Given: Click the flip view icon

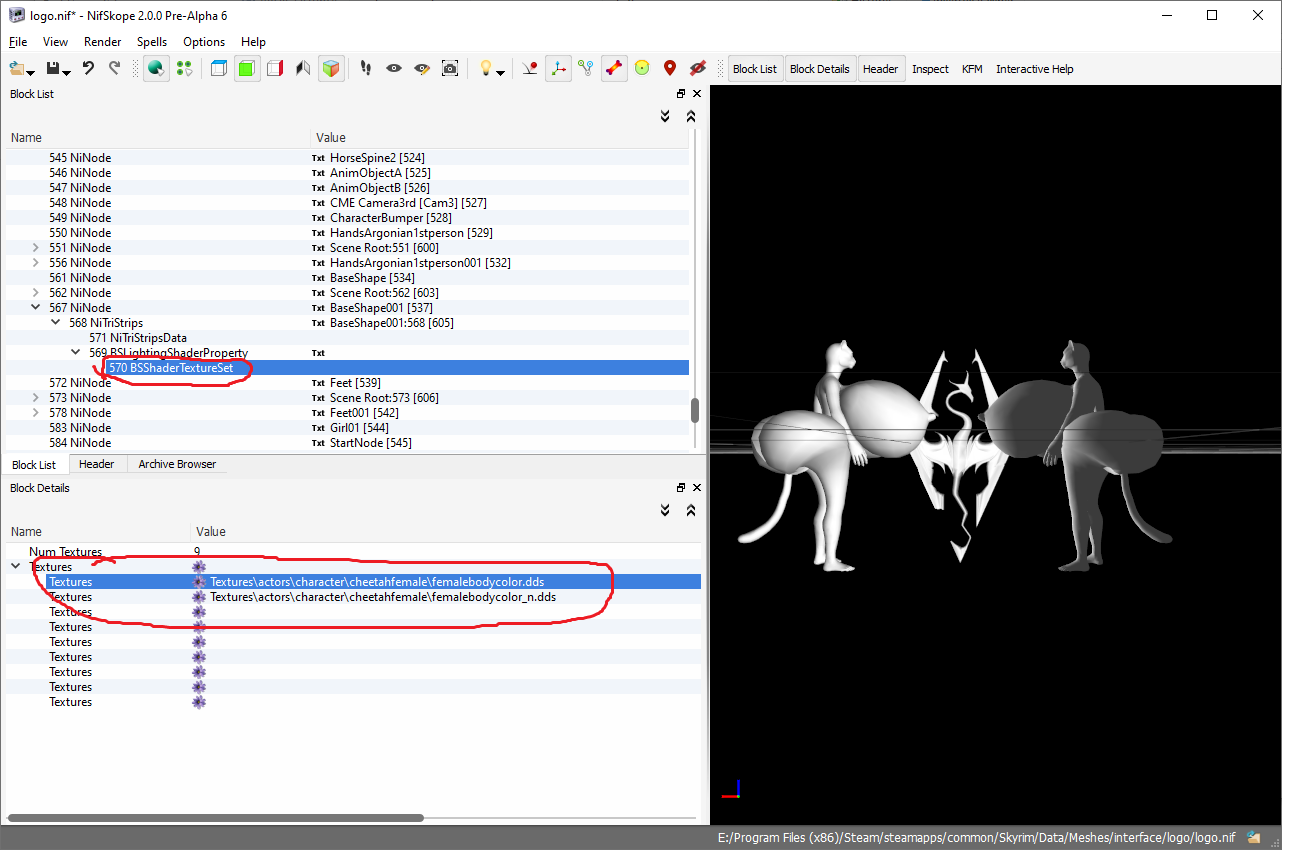Looking at the screenshot, I should (303, 69).
